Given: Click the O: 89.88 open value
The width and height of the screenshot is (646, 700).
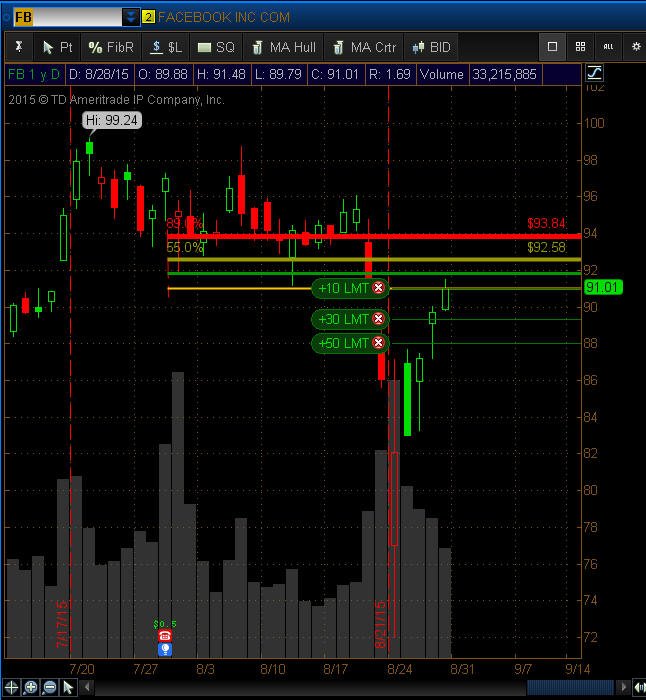Looking at the screenshot, I should tap(163, 74).
